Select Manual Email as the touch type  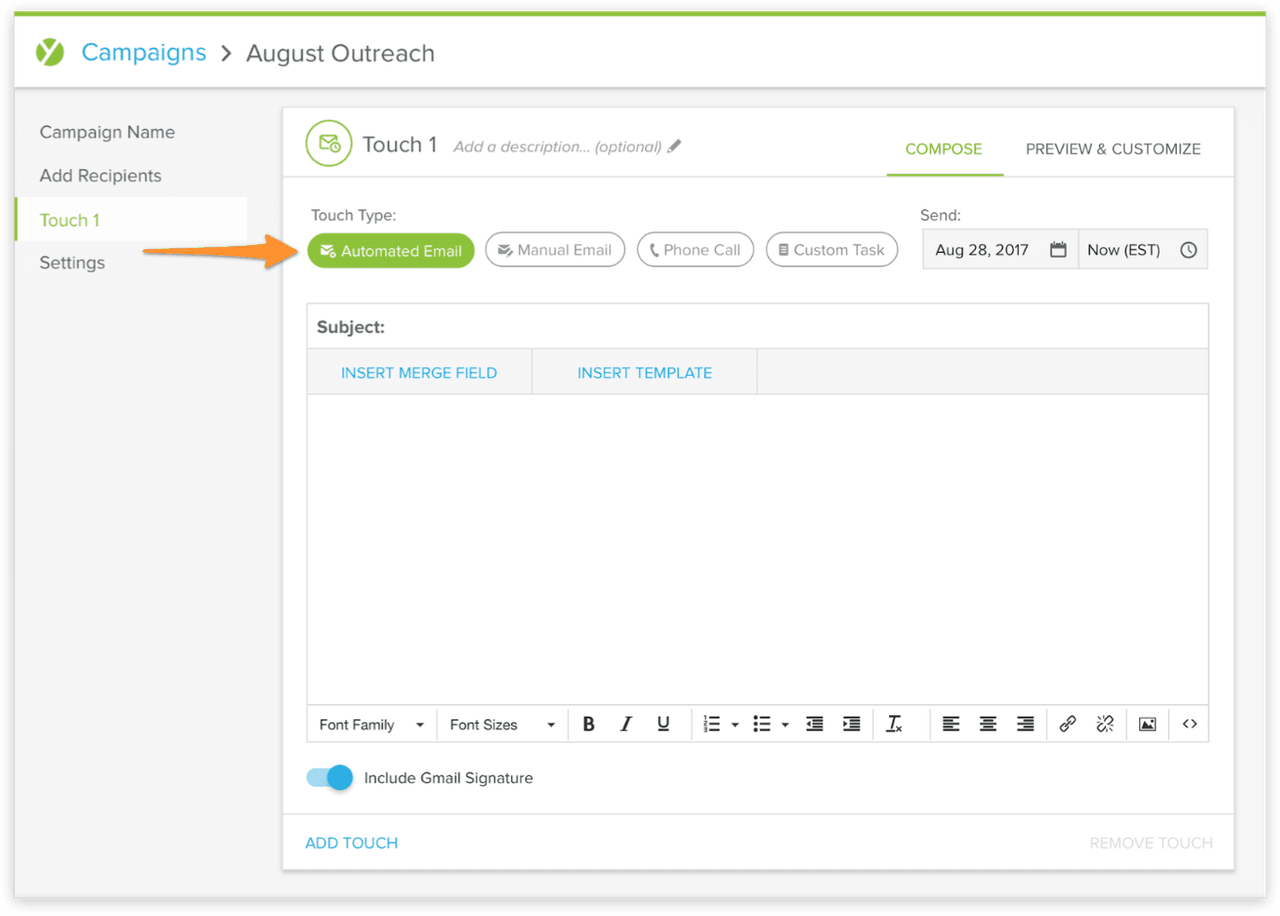555,249
